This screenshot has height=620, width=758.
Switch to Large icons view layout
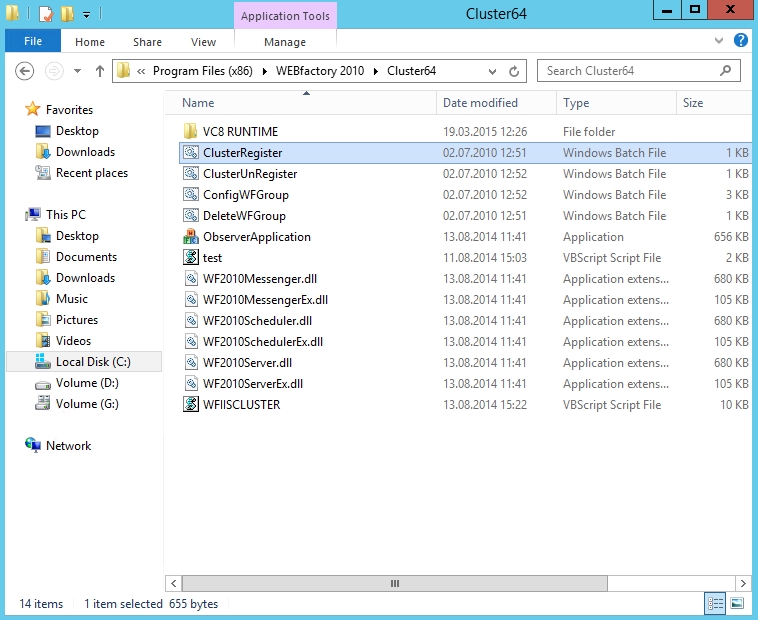tap(737, 604)
